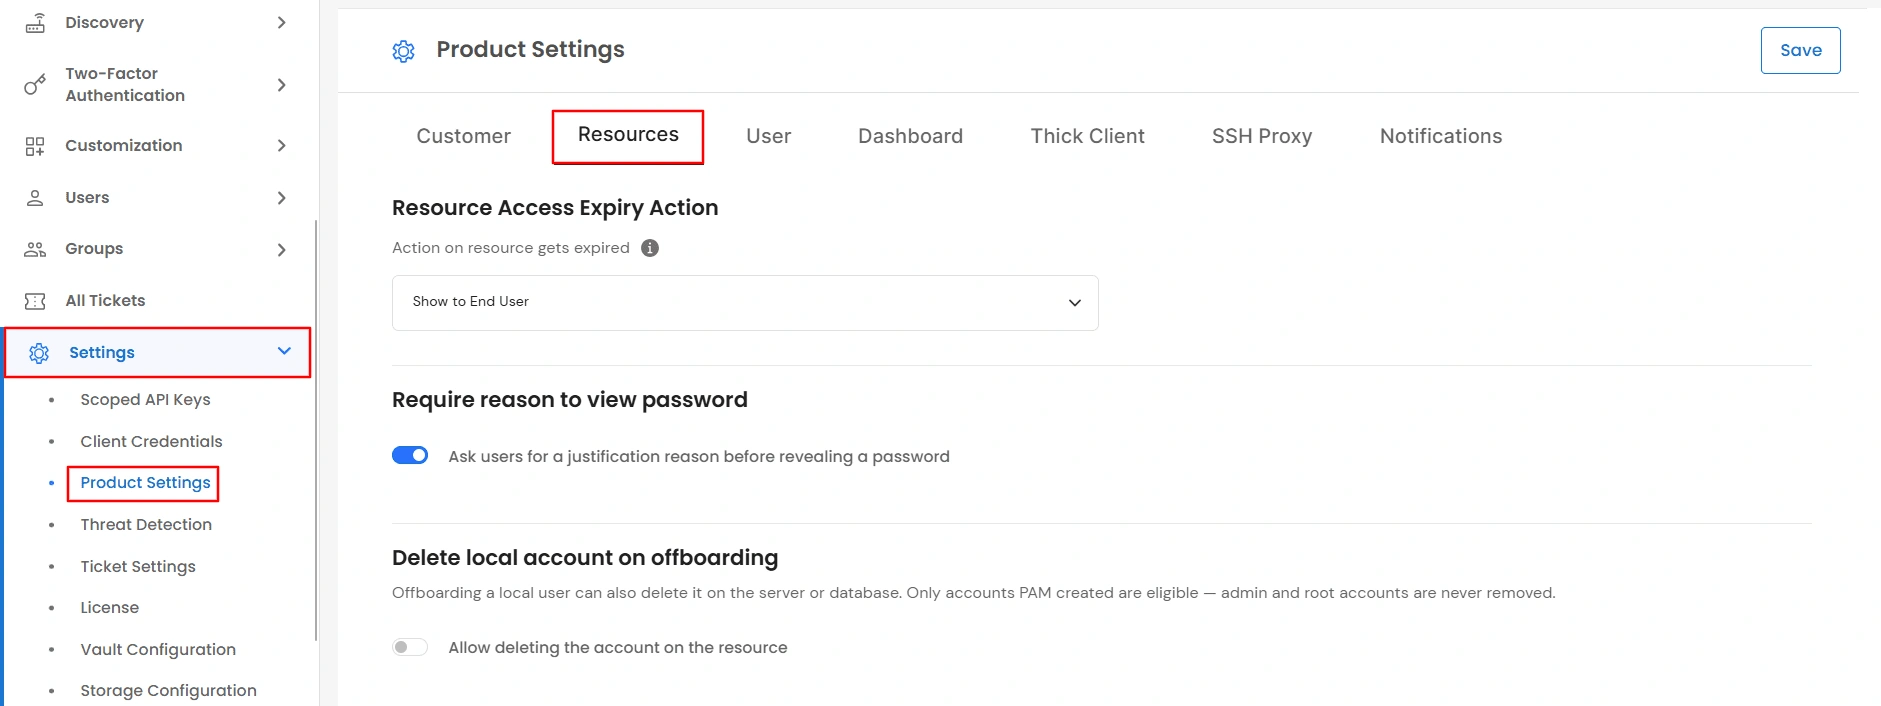This screenshot has height=706, width=1881.
Task: Expand the Users chevron
Action: [282, 198]
